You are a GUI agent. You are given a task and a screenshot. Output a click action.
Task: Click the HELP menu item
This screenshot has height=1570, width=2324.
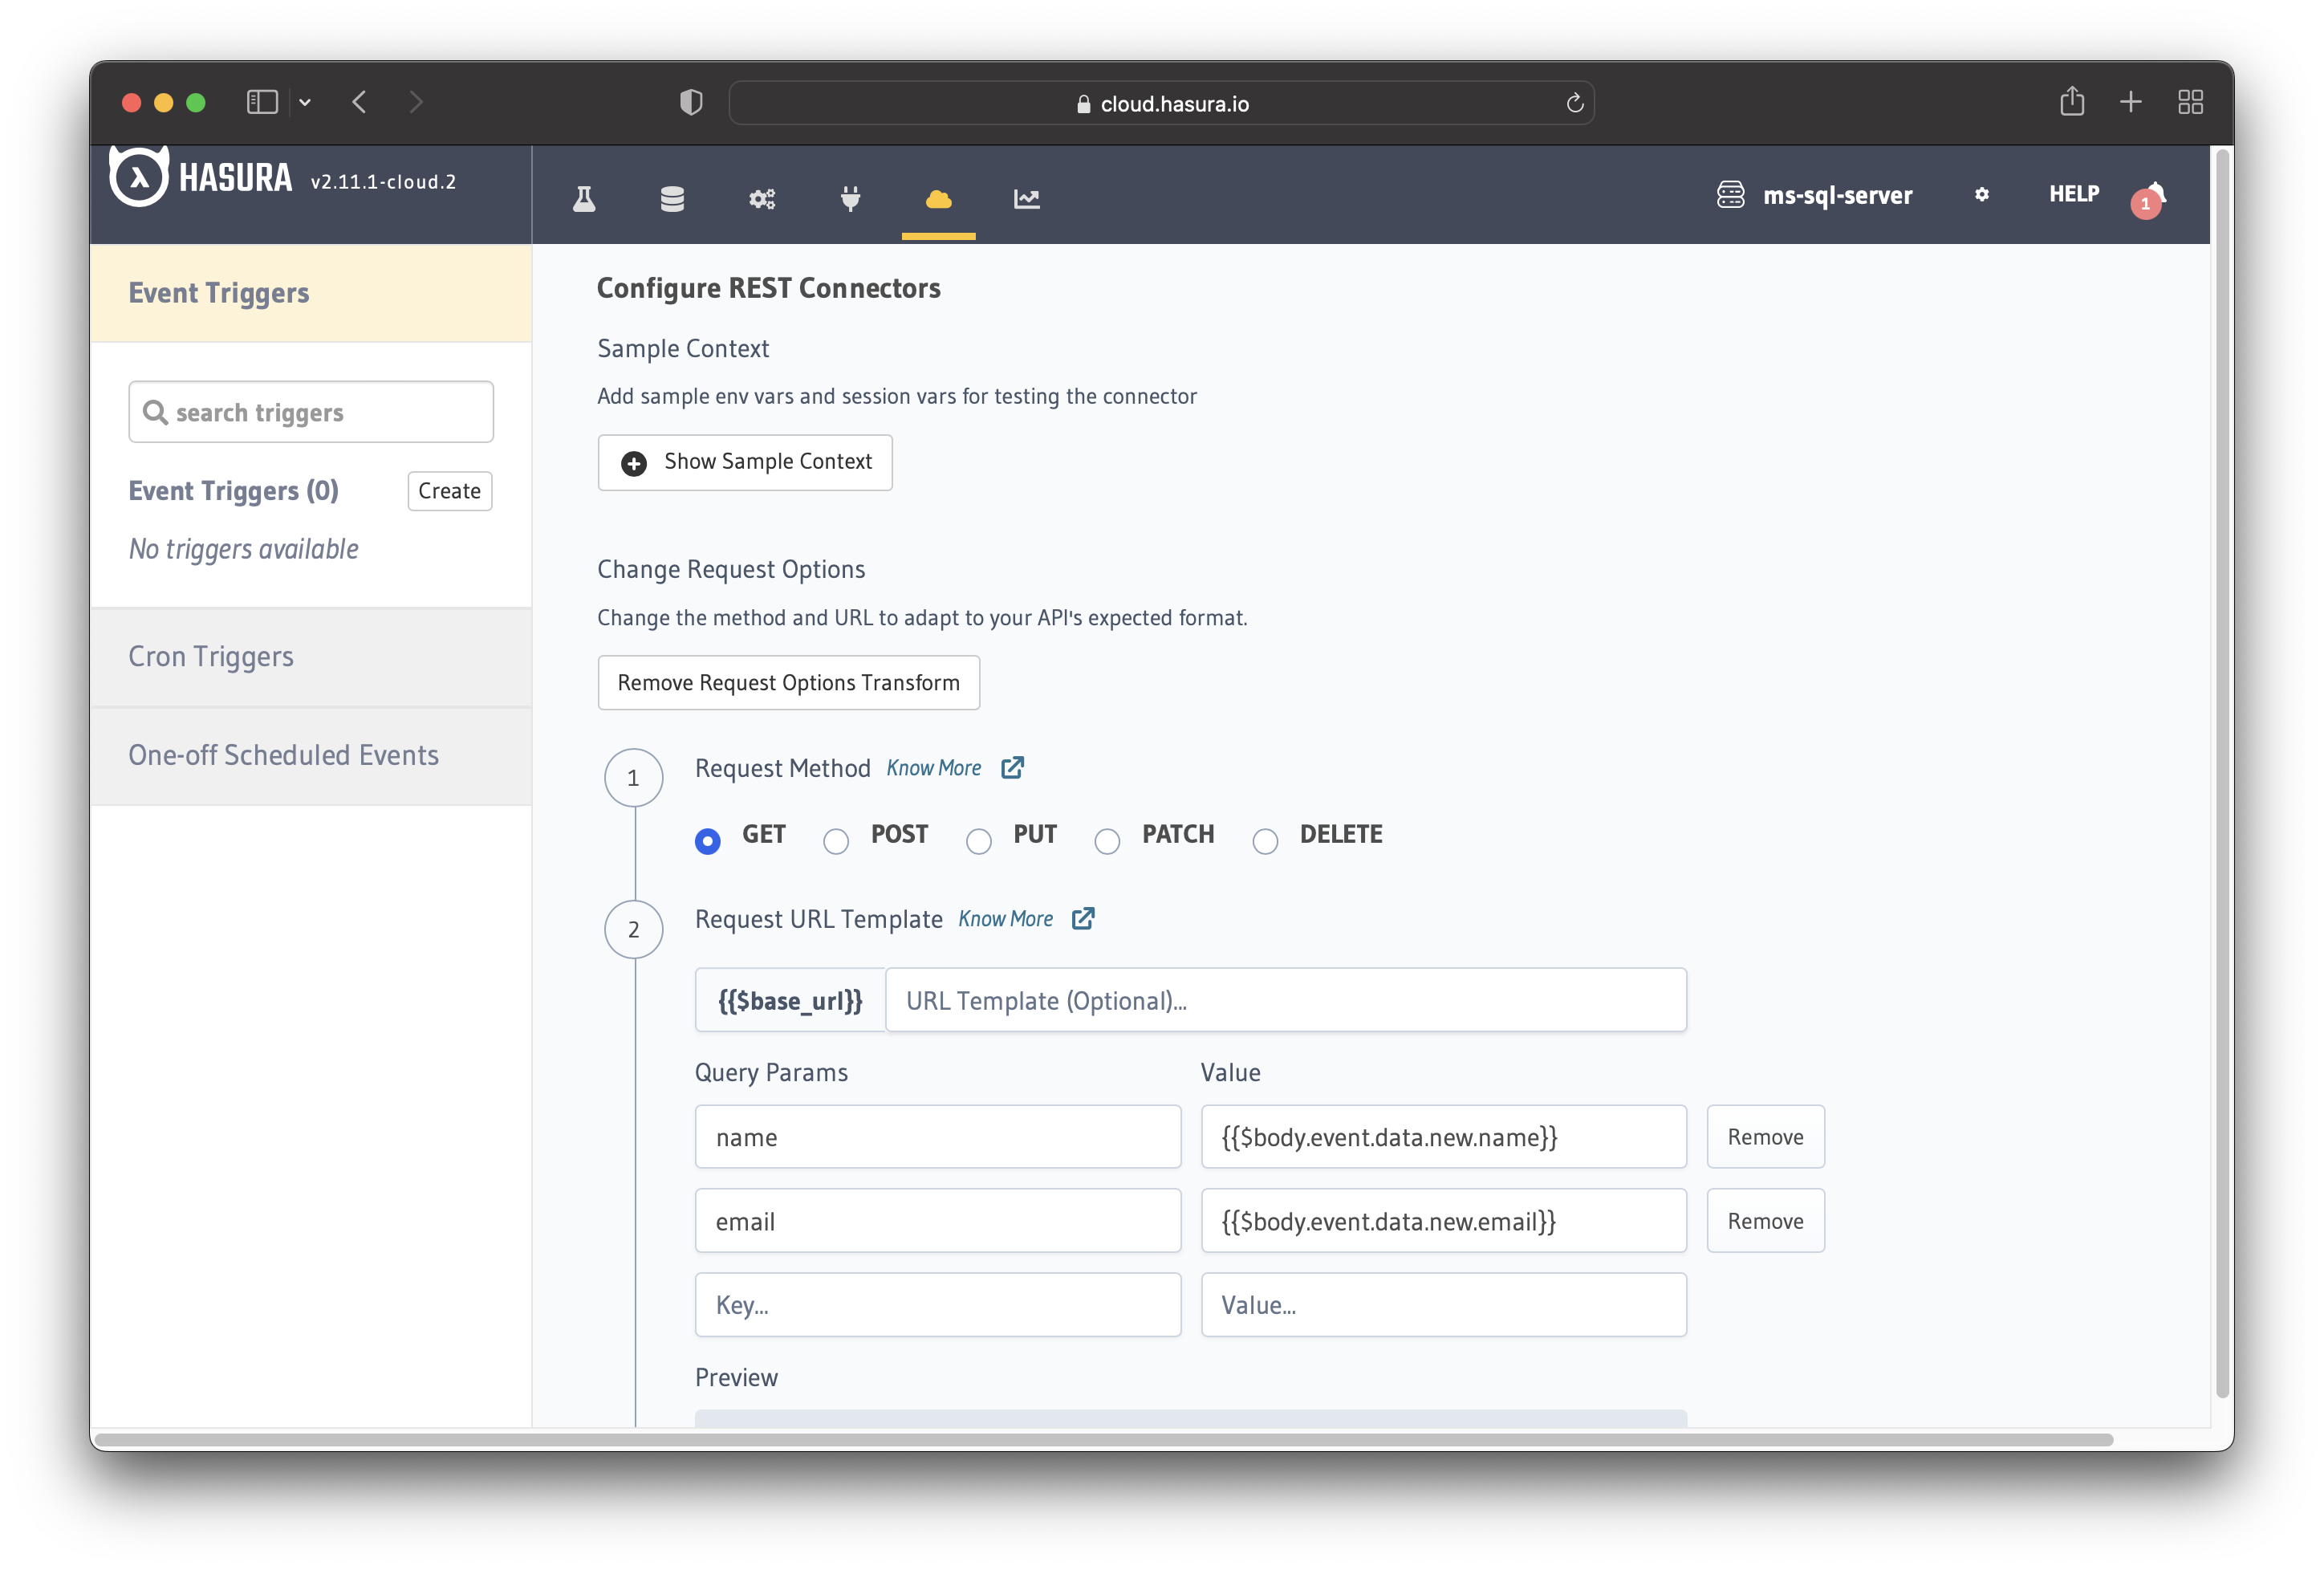[x=2075, y=194]
